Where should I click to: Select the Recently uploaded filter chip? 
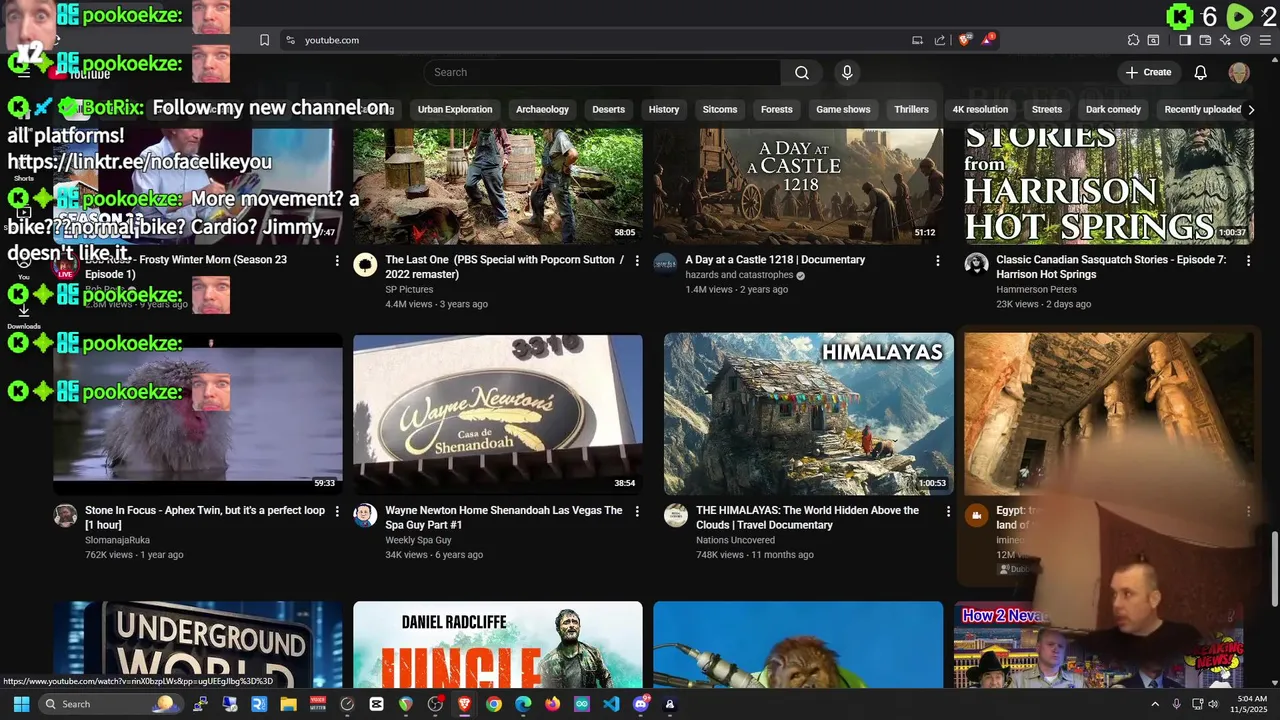tap(1203, 109)
